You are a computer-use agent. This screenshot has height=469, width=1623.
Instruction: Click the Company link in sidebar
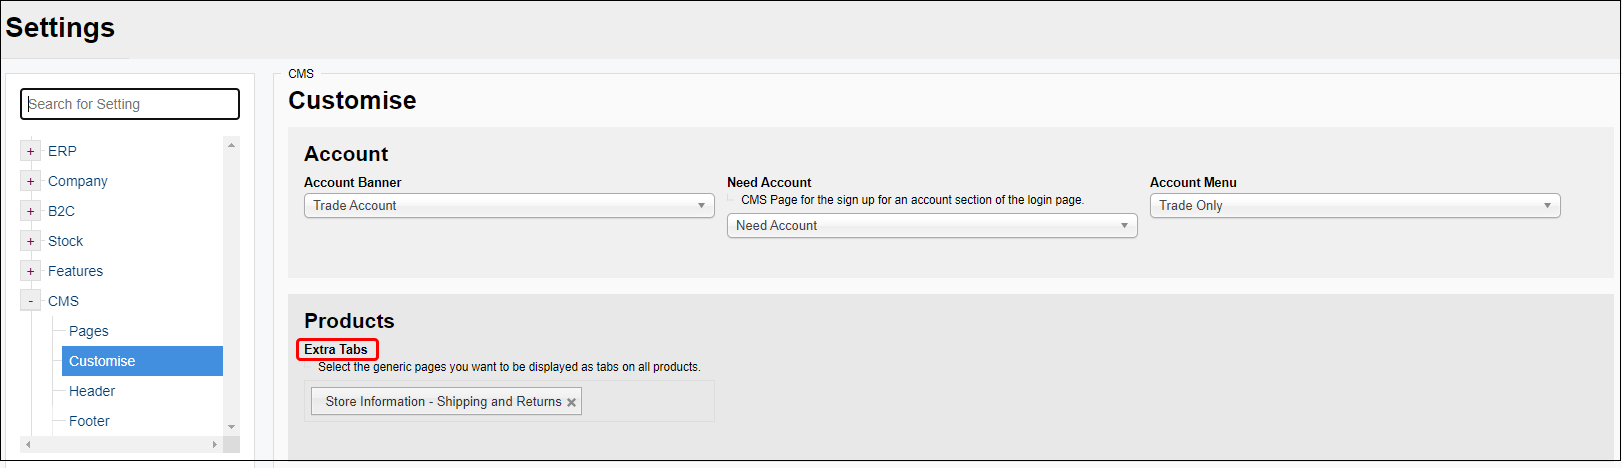tap(77, 181)
